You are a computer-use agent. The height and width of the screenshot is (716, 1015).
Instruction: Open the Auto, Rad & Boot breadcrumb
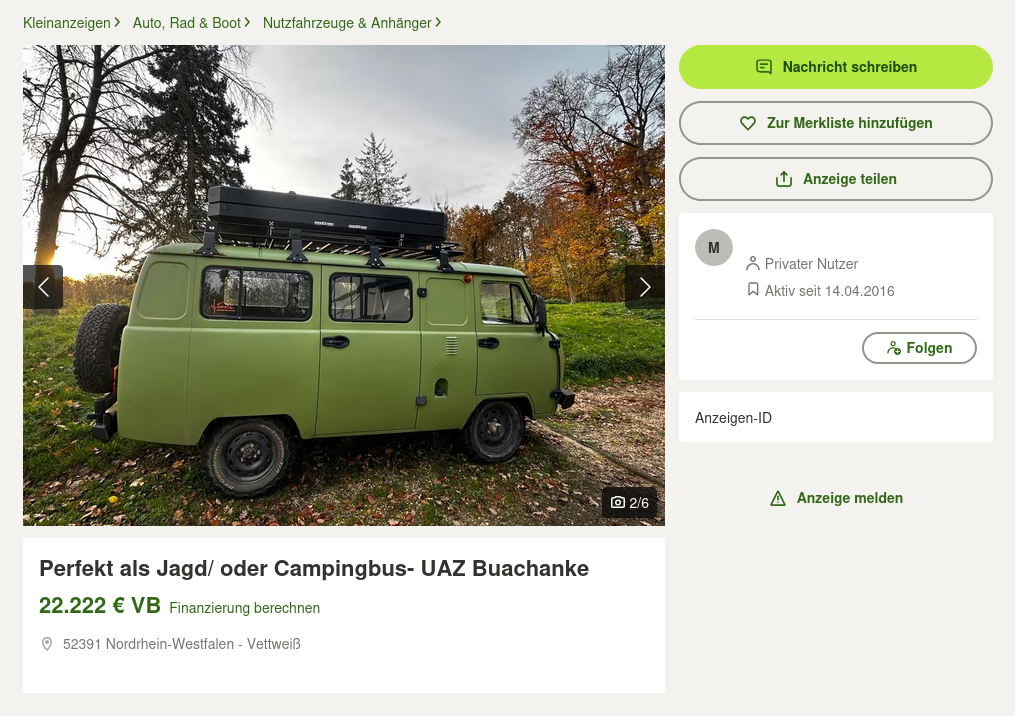pos(186,23)
